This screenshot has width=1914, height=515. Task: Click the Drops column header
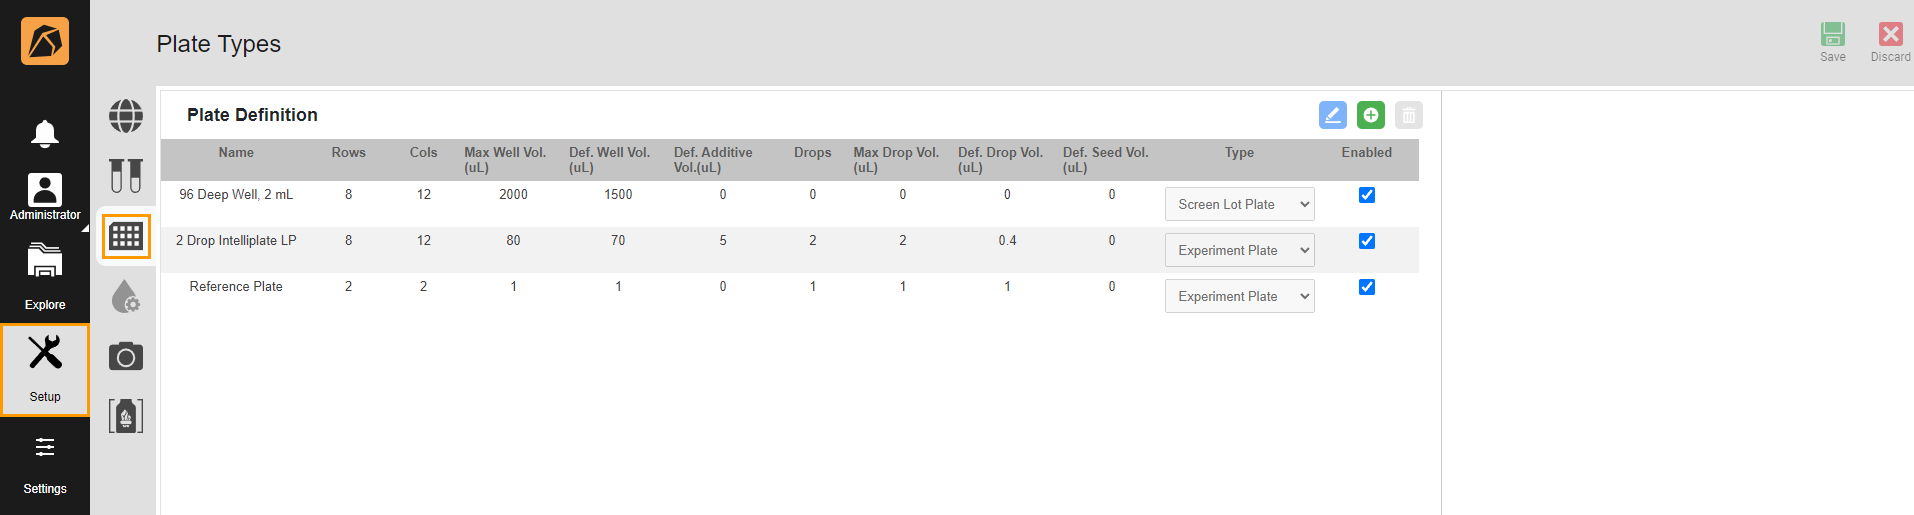coord(813,152)
